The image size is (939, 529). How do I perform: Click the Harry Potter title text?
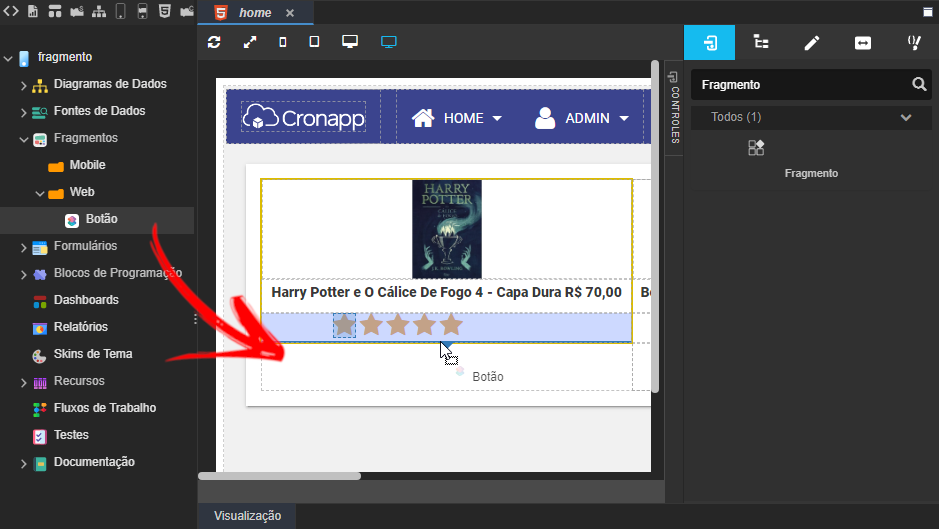(x=446, y=292)
